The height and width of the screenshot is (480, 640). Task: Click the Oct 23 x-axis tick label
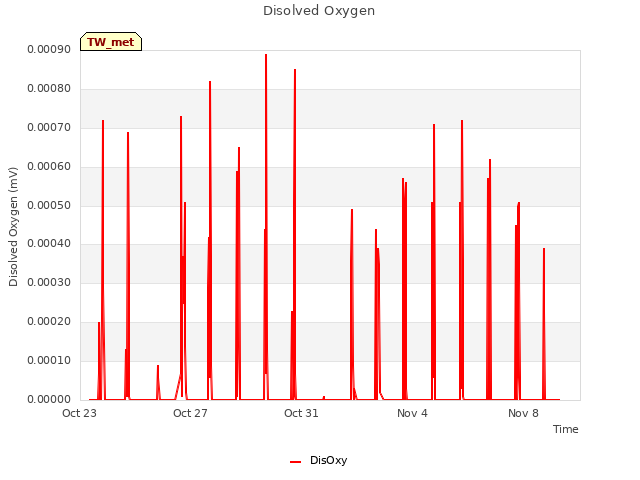pyautogui.click(x=79, y=413)
